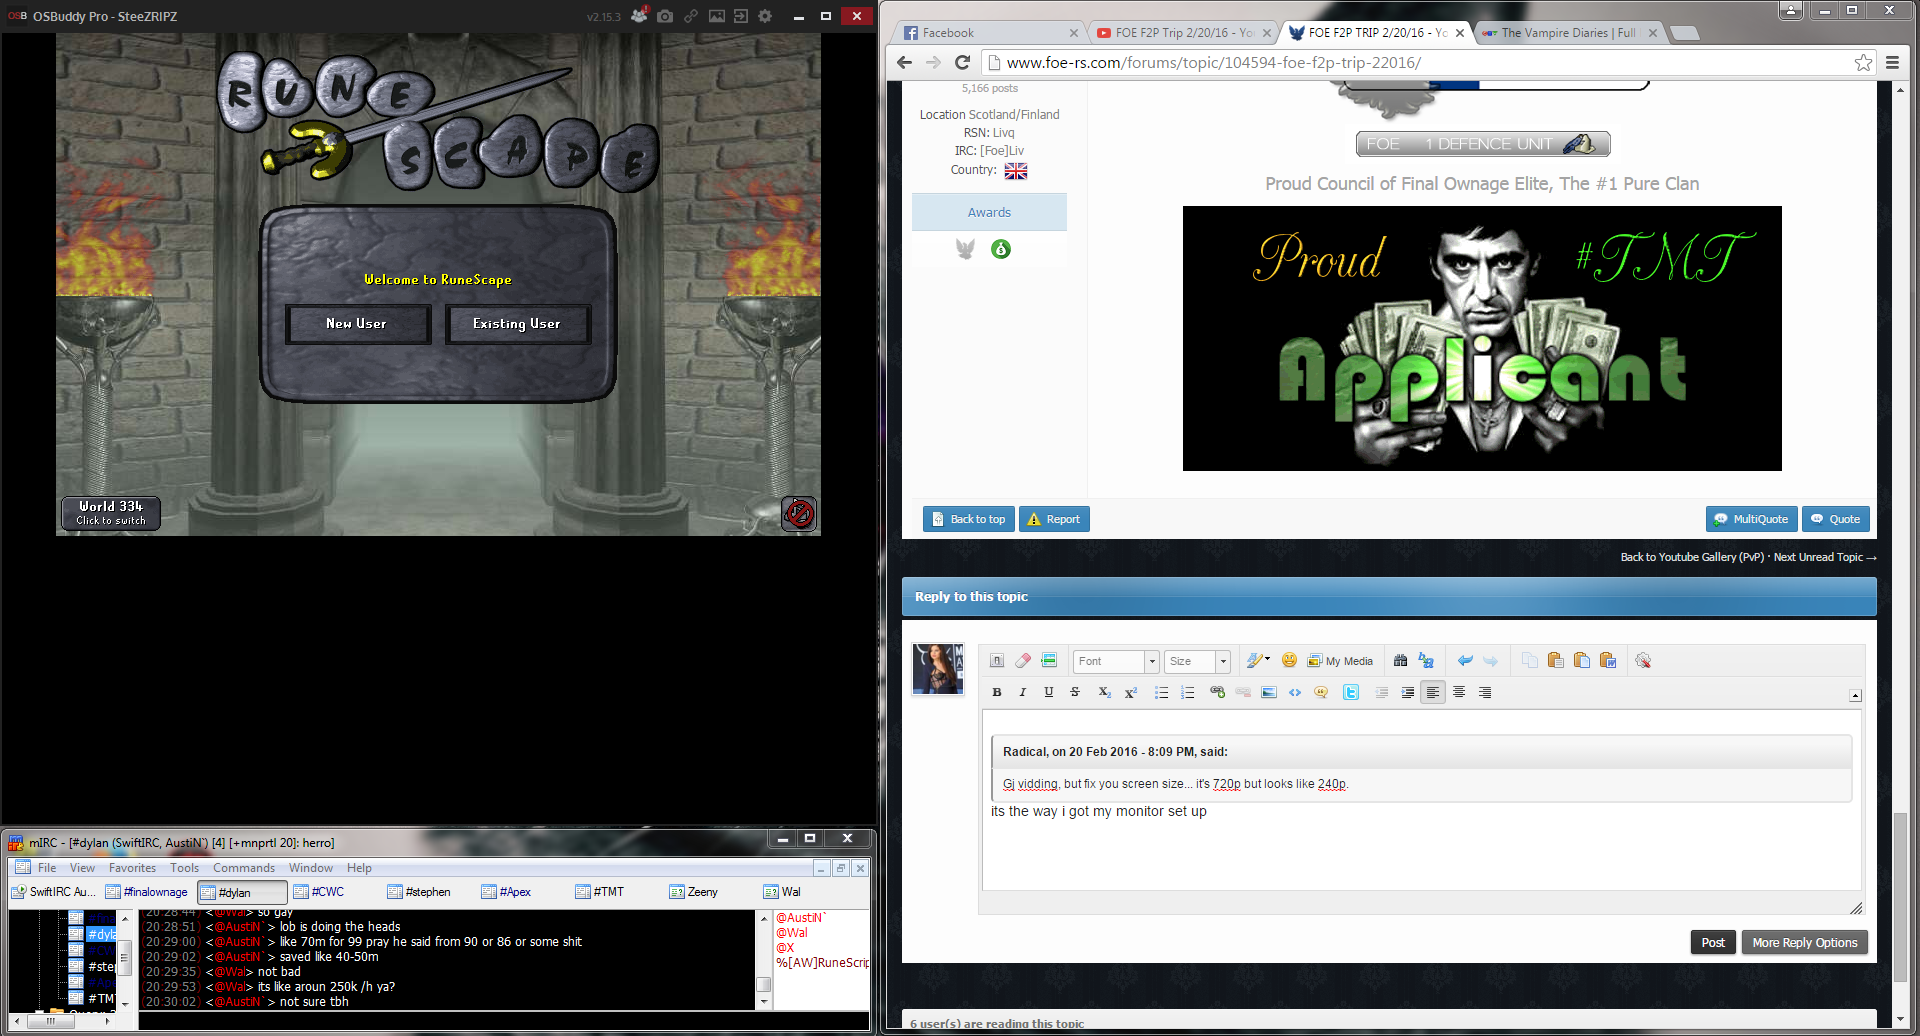Open OSBuddy settings gear
The image size is (1920, 1036).
pos(765,16)
